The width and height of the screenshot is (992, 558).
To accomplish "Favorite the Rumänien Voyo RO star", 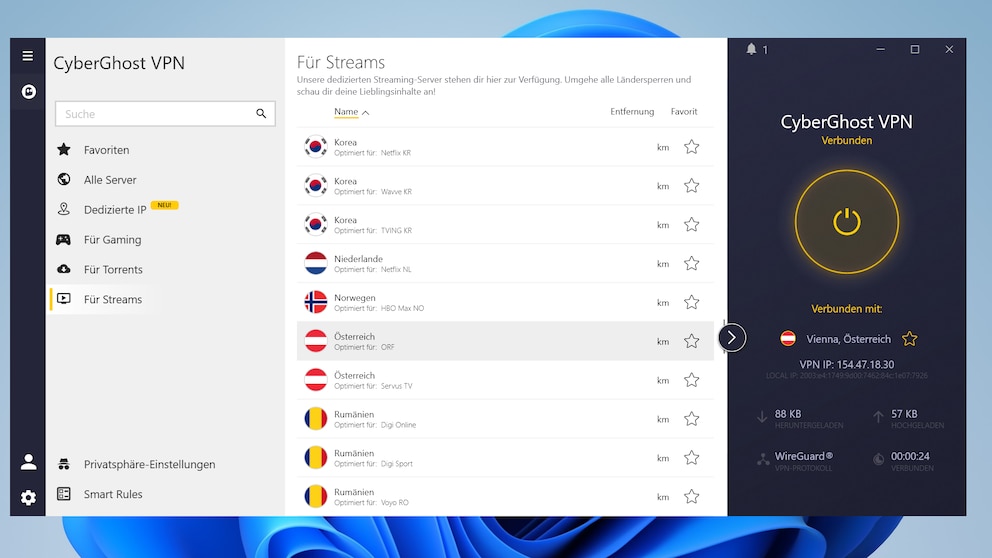I will 691,497.
